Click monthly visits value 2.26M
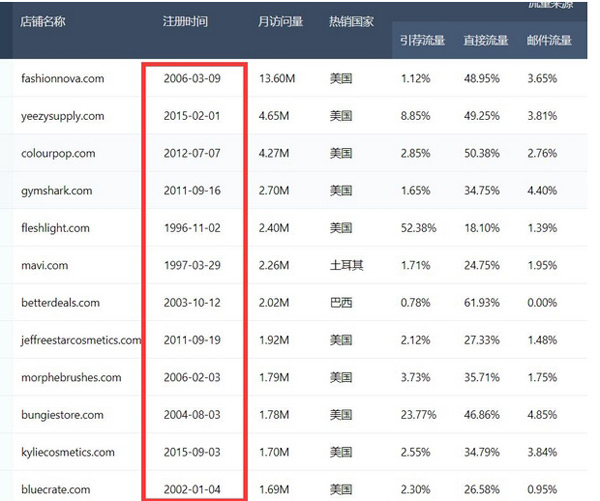The width and height of the screenshot is (600, 501). (274, 266)
